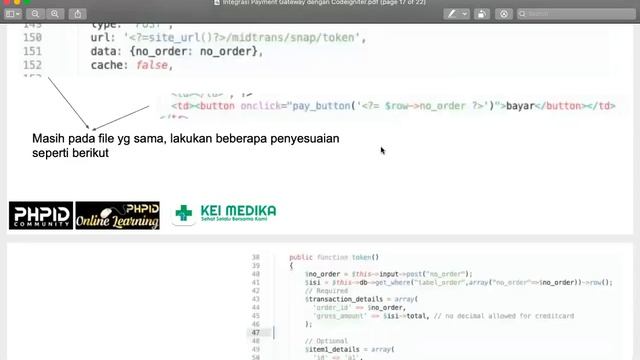Click the PHPID Community logo

coord(41,215)
